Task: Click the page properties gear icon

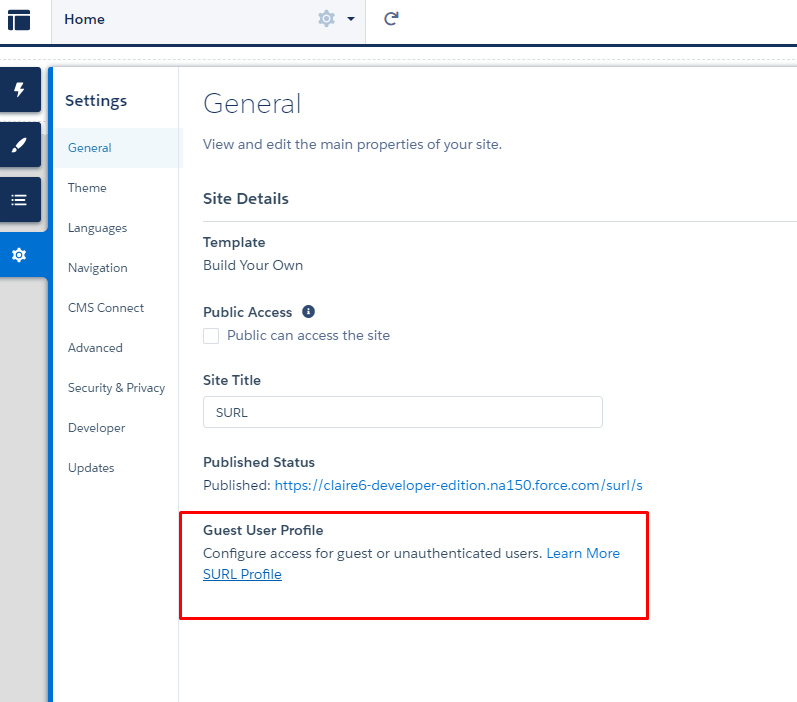Action: pos(326,19)
